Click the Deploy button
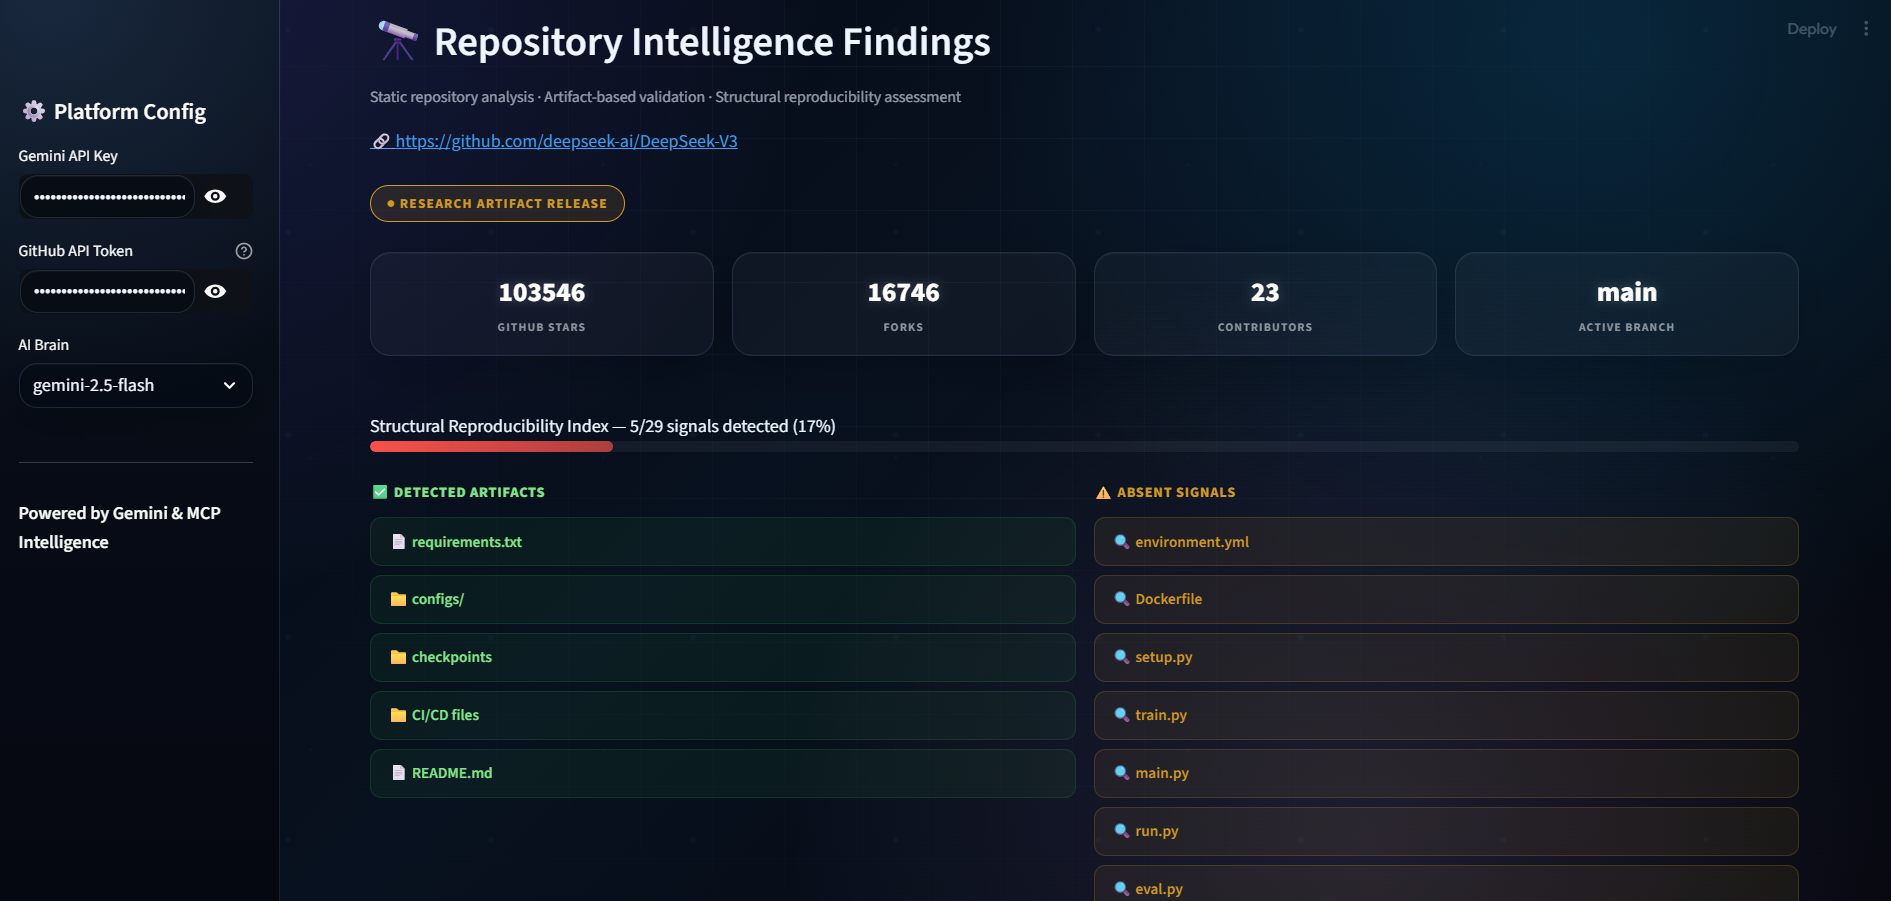The image size is (1891, 901). pos(1811,29)
